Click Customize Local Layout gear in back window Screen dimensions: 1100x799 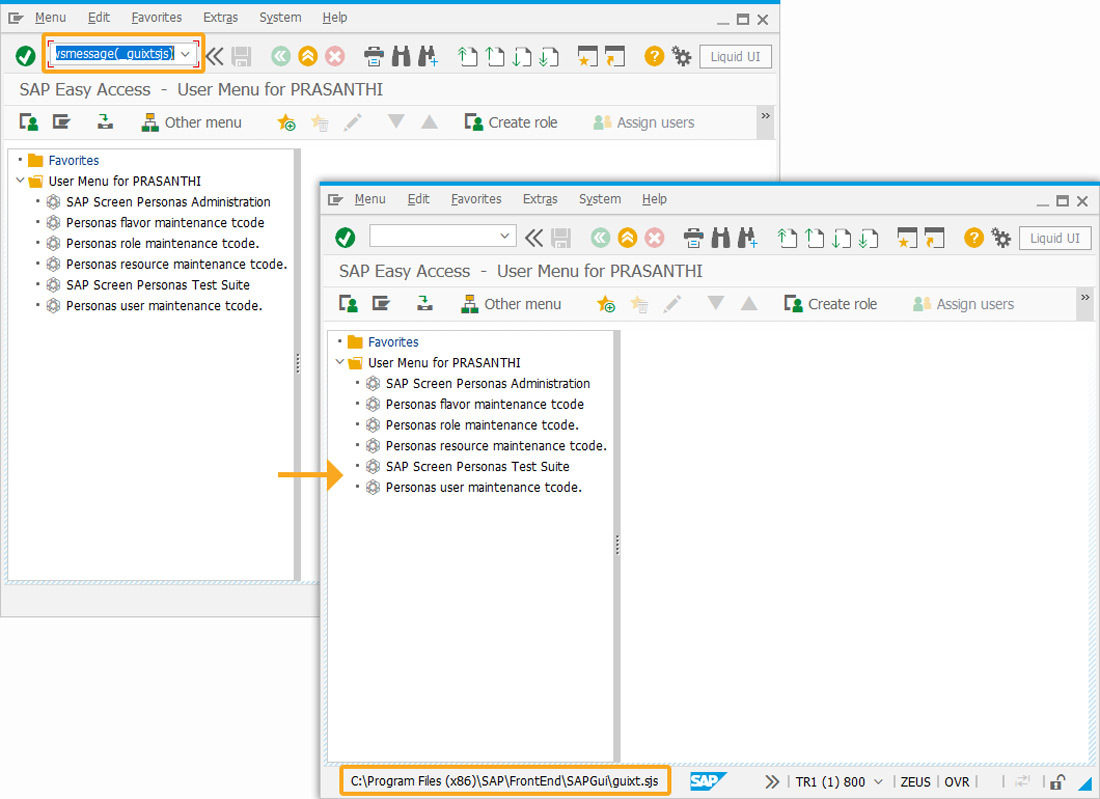pyautogui.click(x=681, y=56)
